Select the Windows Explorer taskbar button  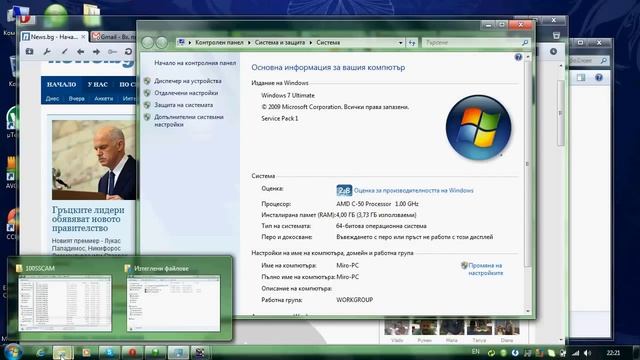63,353
